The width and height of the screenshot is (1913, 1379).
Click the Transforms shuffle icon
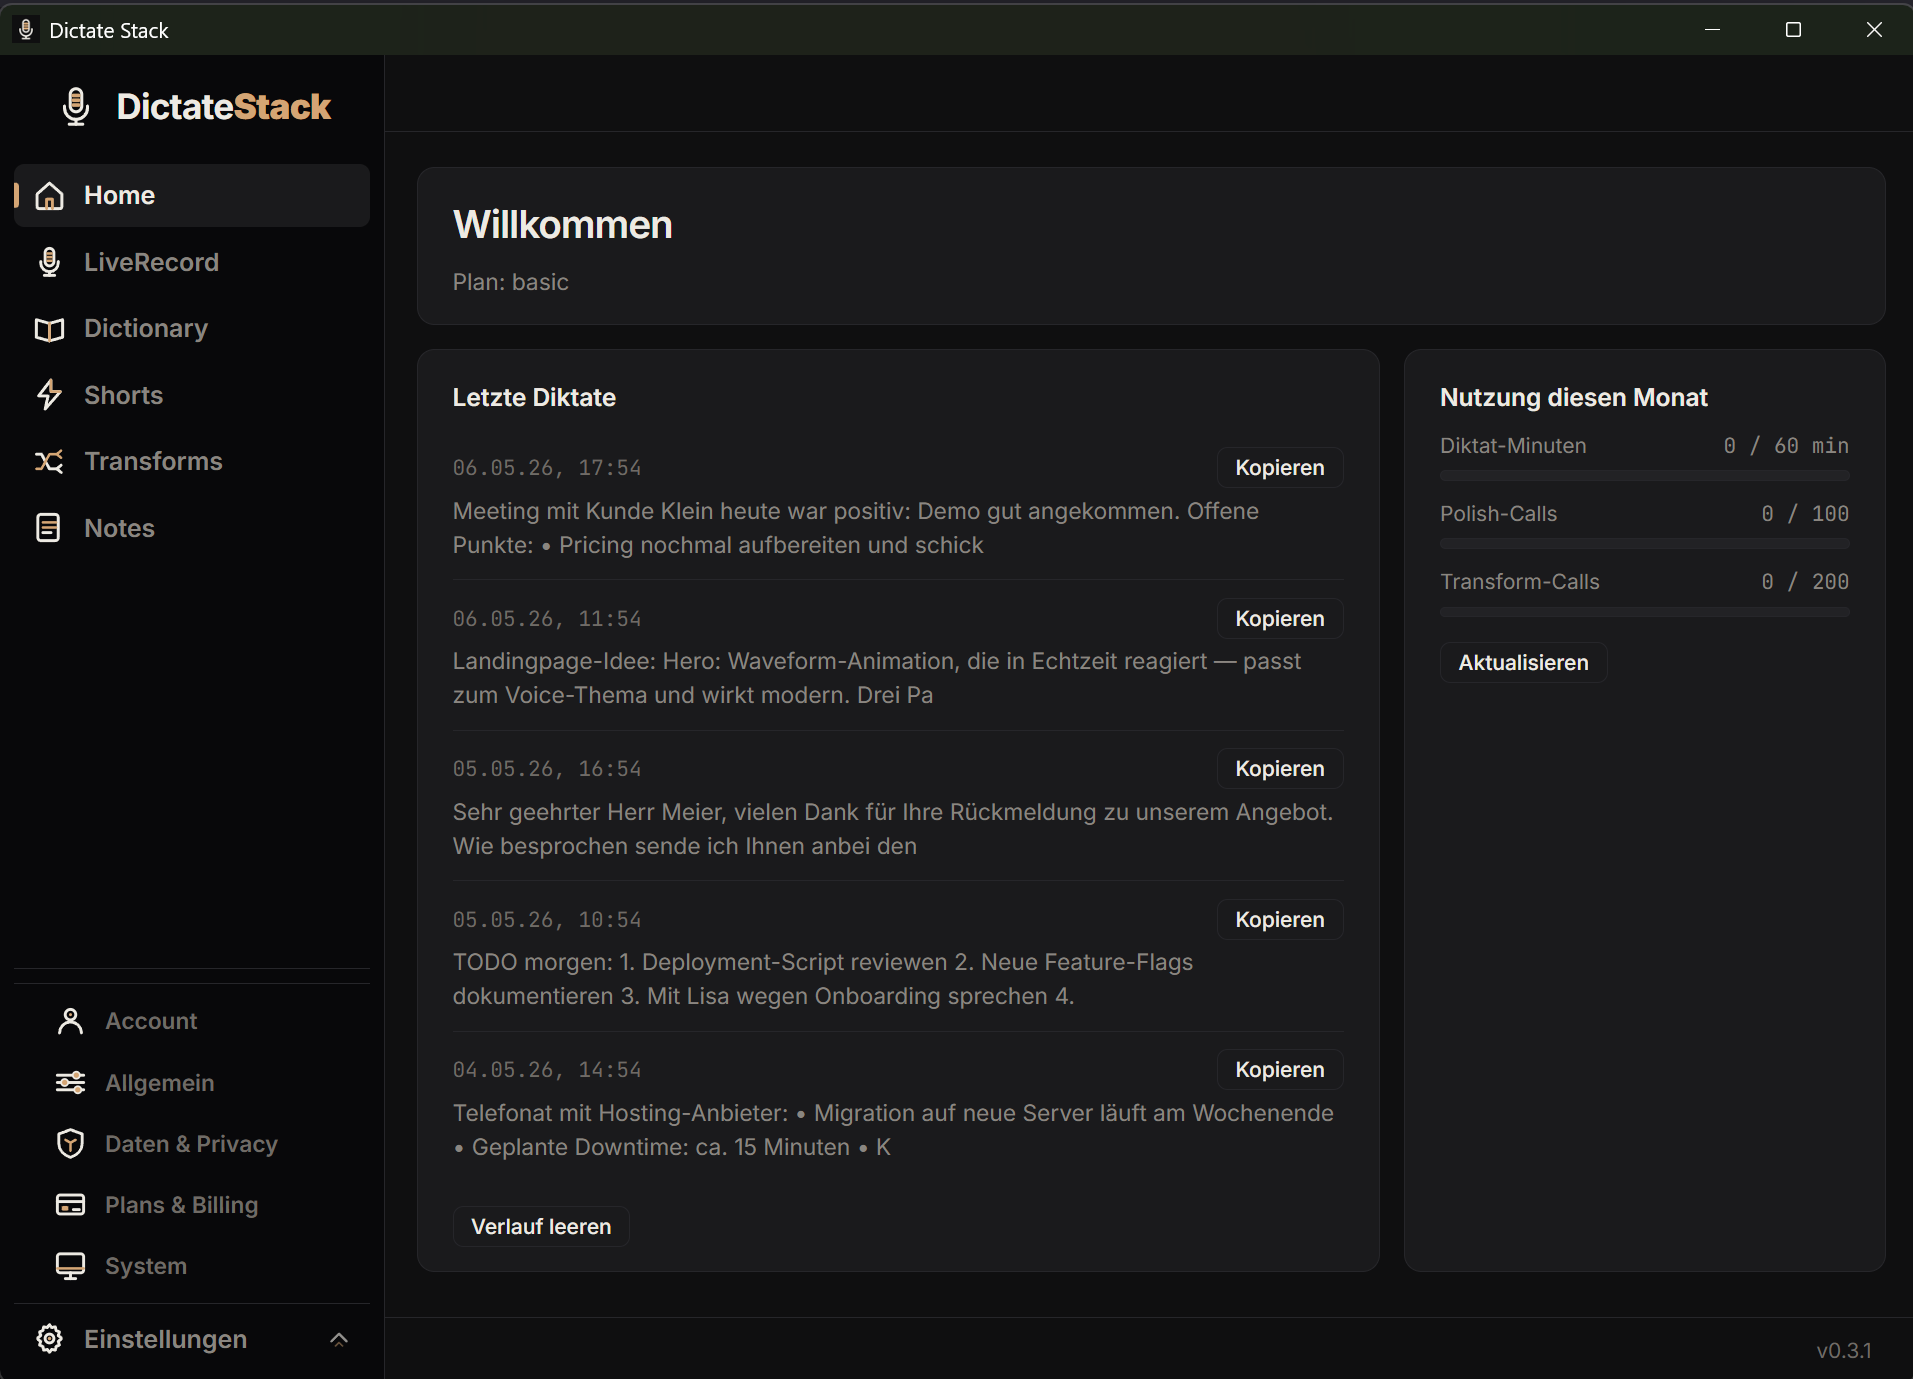(x=49, y=461)
